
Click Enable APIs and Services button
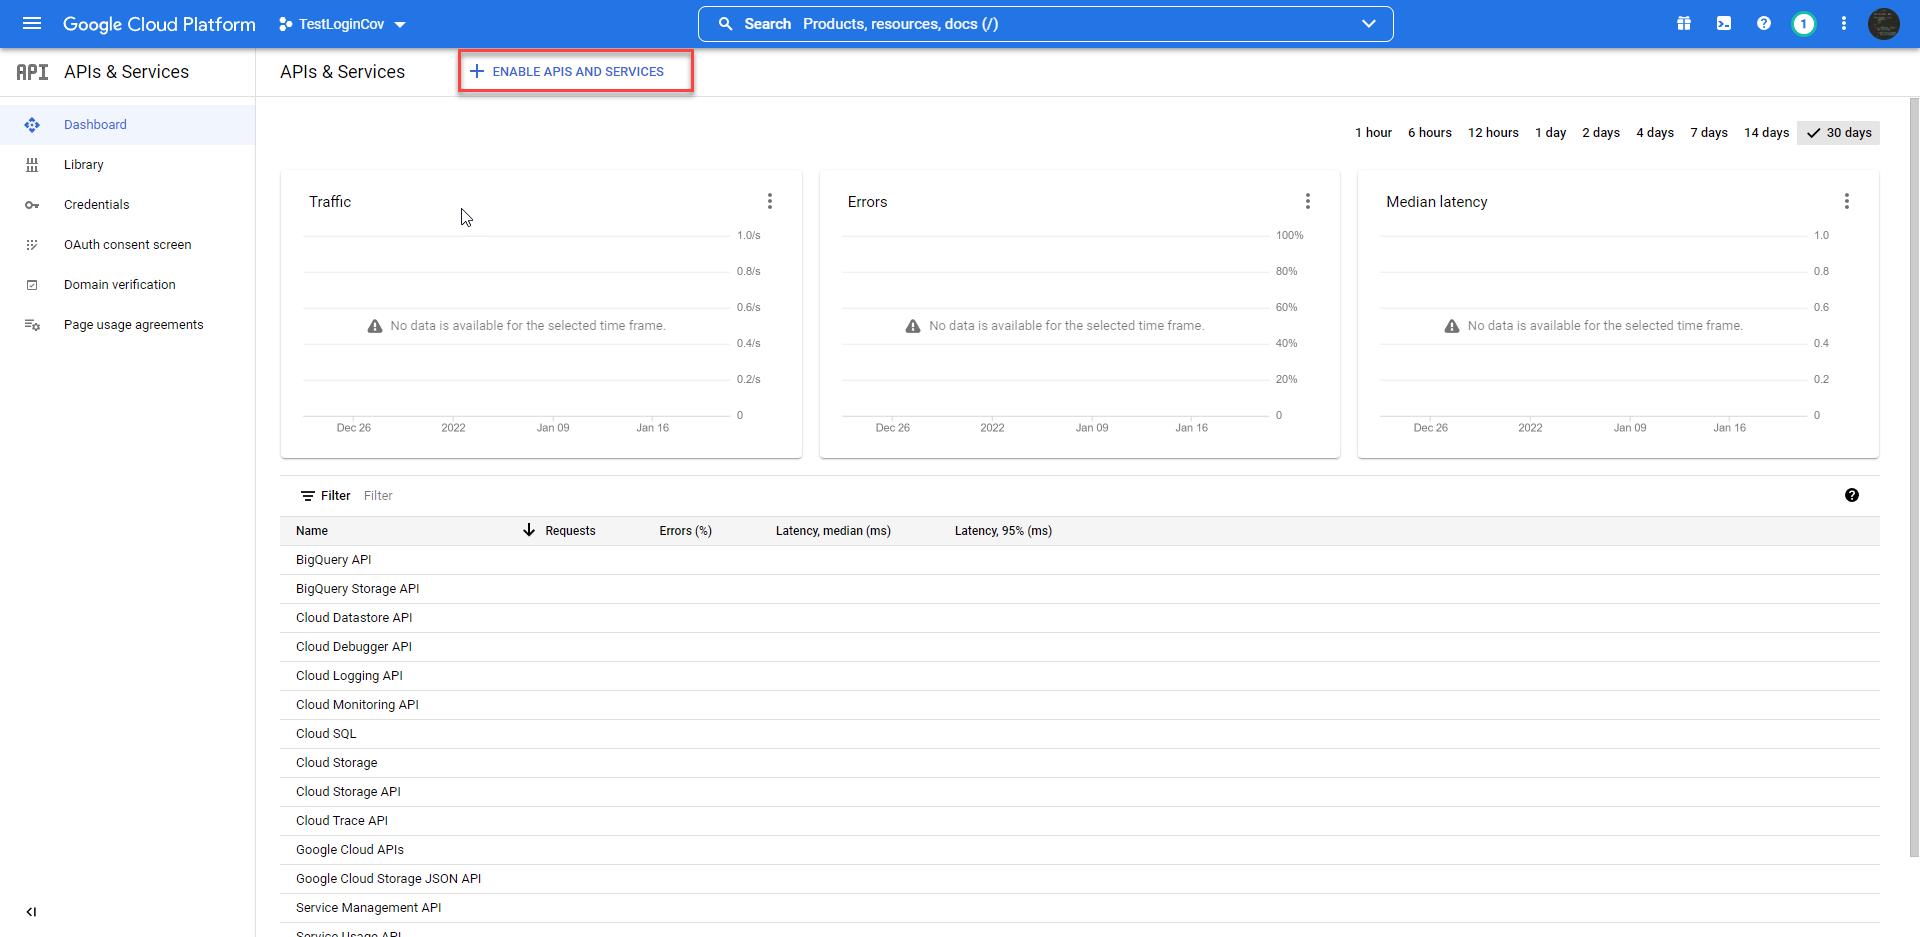(x=576, y=72)
